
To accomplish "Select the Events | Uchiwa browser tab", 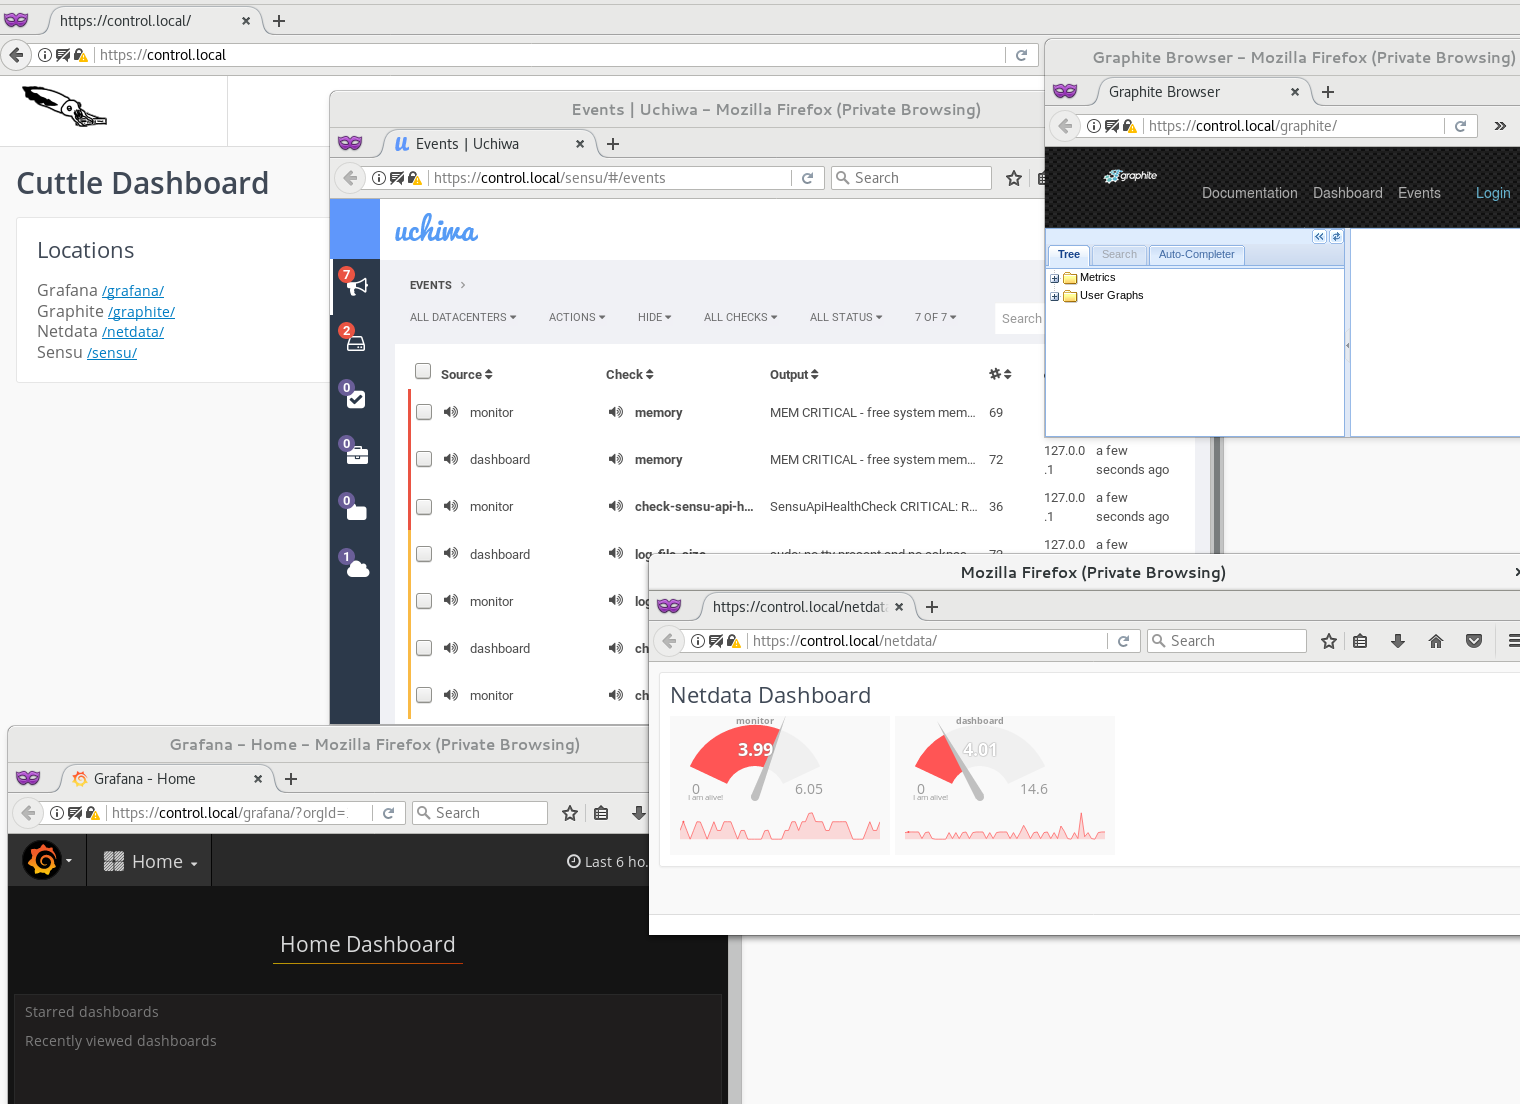I will [x=486, y=144].
